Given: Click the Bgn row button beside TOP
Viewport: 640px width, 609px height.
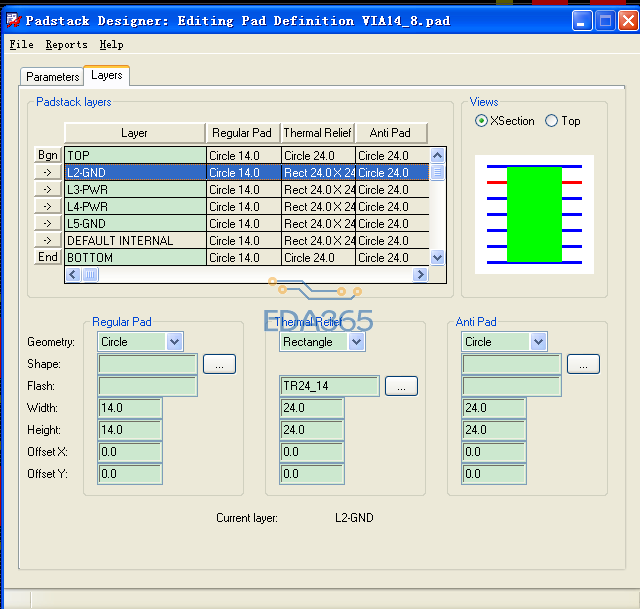Looking at the screenshot, I should pyautogui.click(x=48, y=155).
